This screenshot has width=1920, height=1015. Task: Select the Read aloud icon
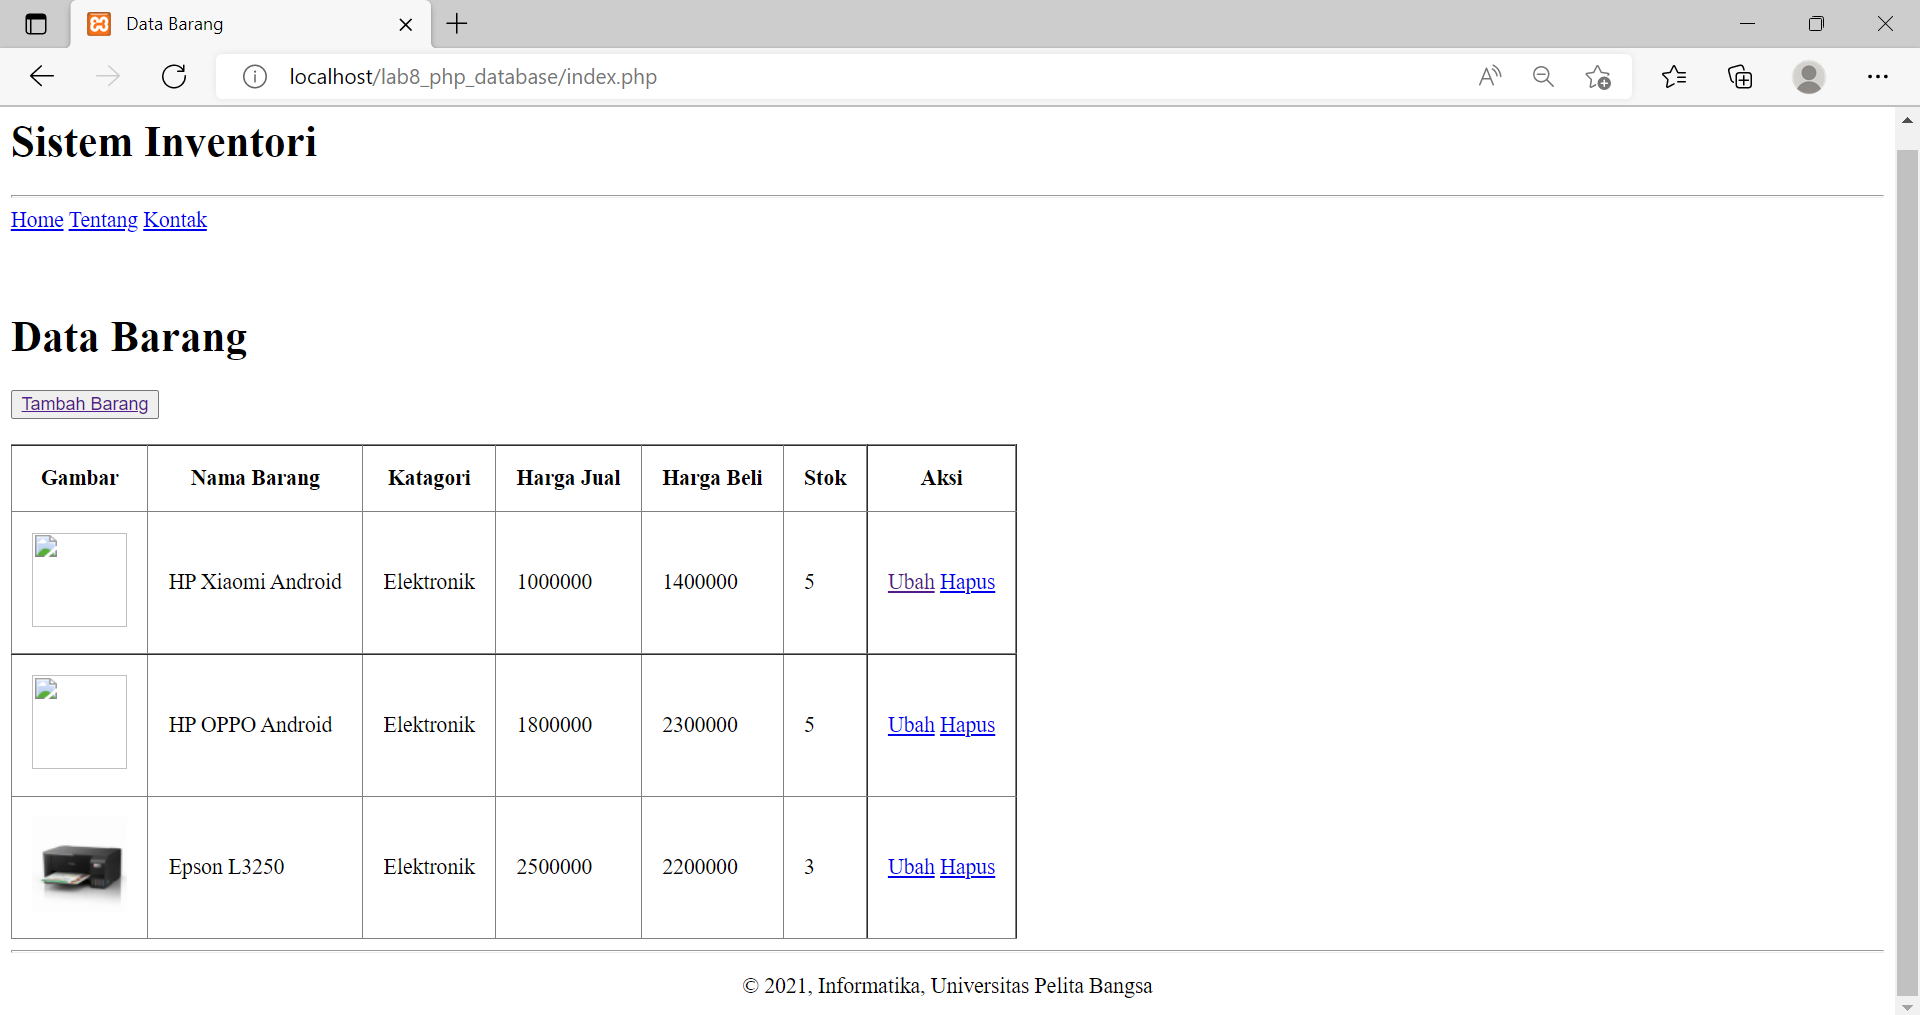click(x=1489, y=76)
